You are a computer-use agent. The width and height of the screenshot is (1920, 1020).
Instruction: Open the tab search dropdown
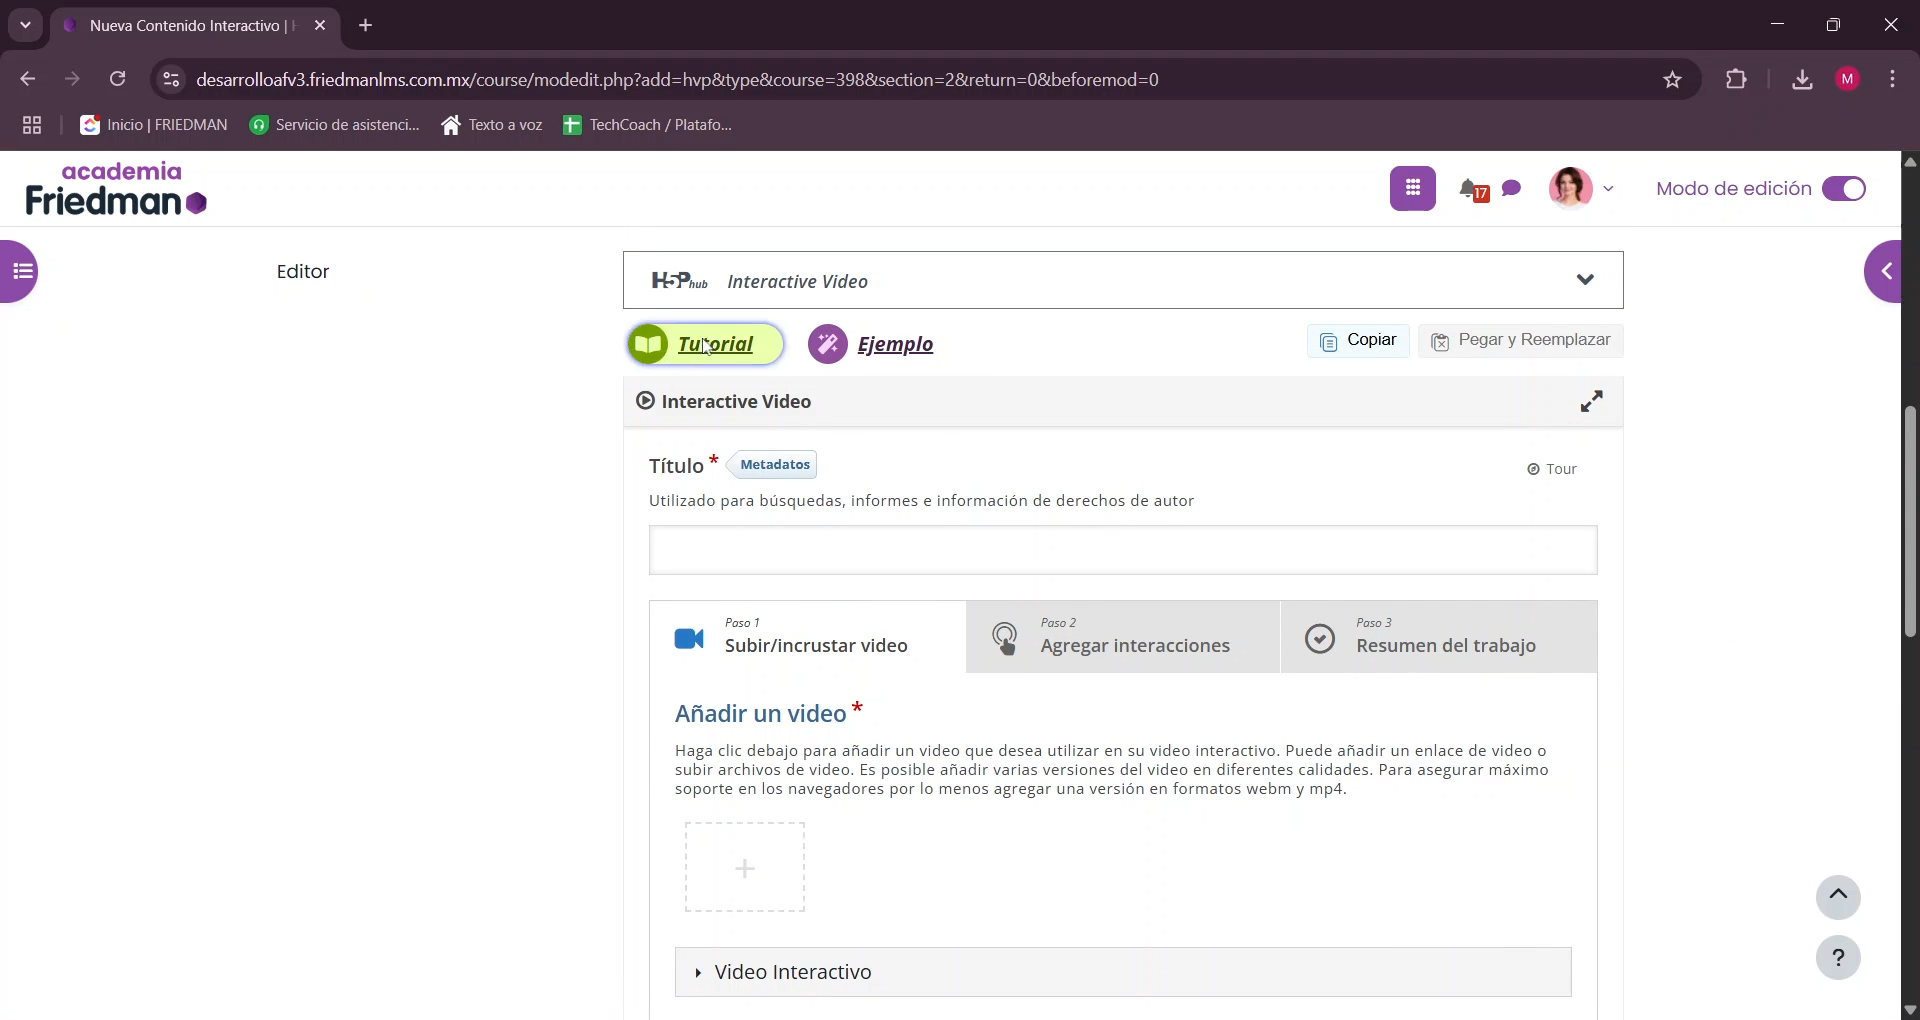[25, 26]
